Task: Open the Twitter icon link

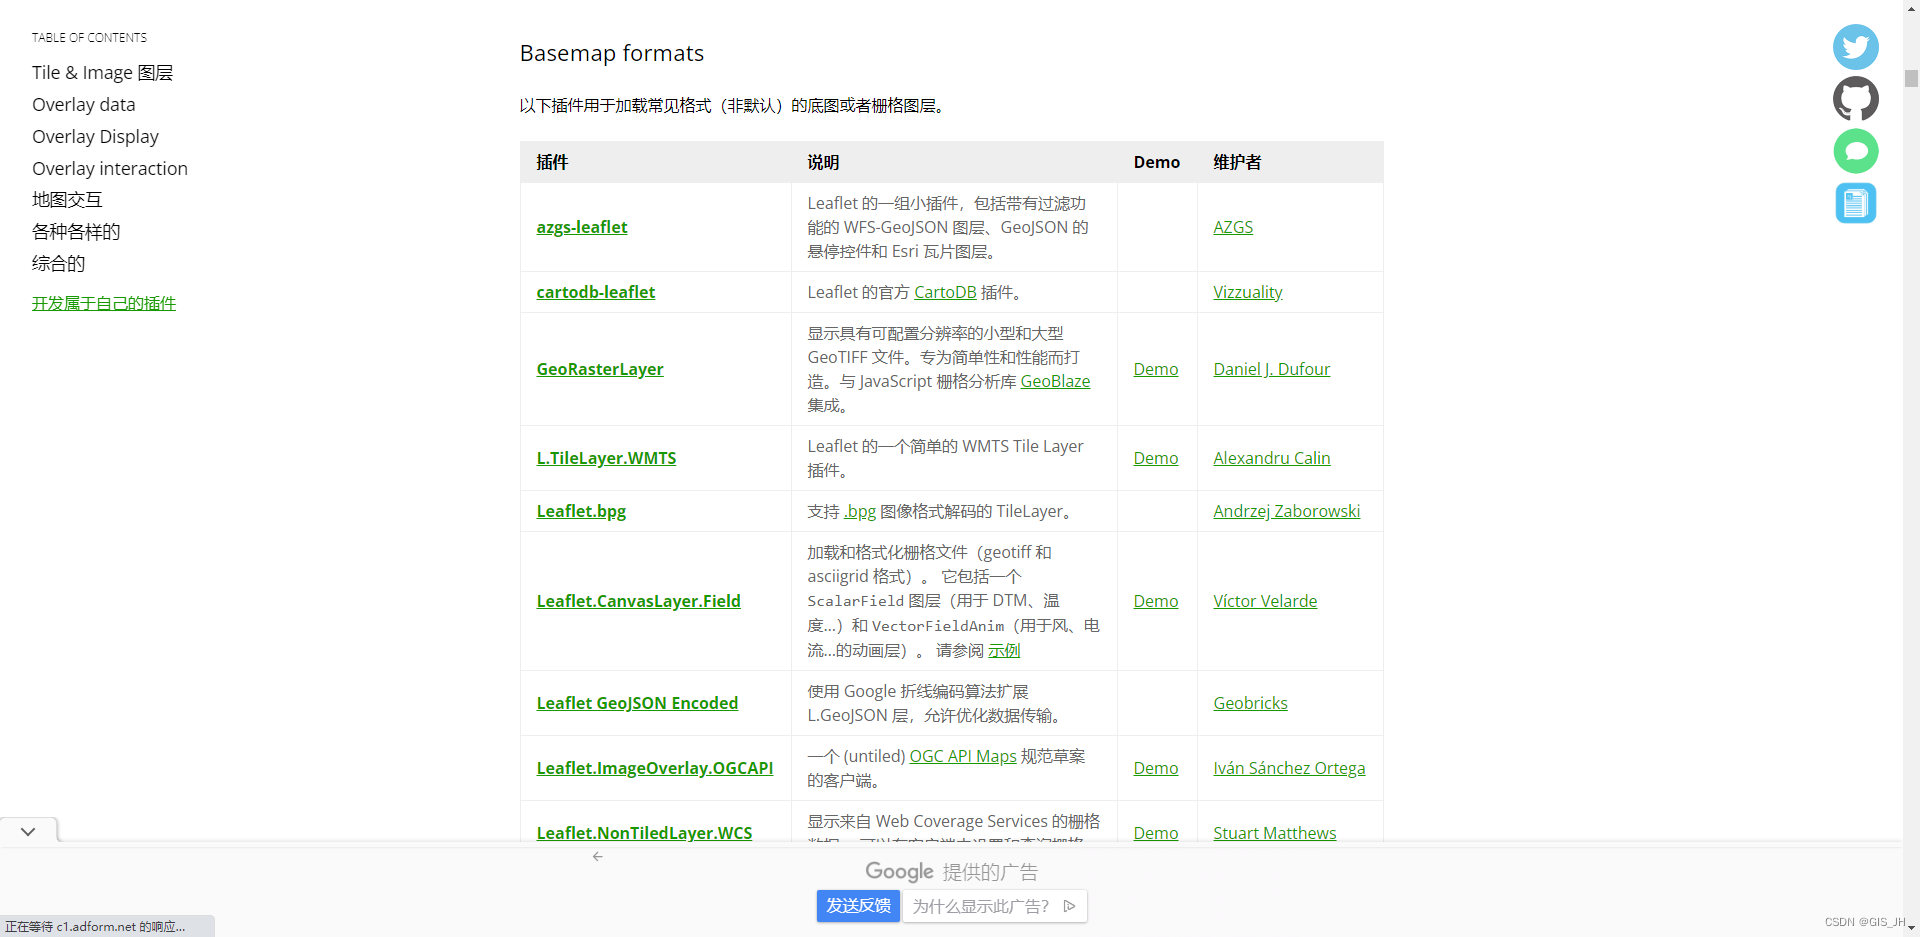Action: click(x=1855, y=47)
